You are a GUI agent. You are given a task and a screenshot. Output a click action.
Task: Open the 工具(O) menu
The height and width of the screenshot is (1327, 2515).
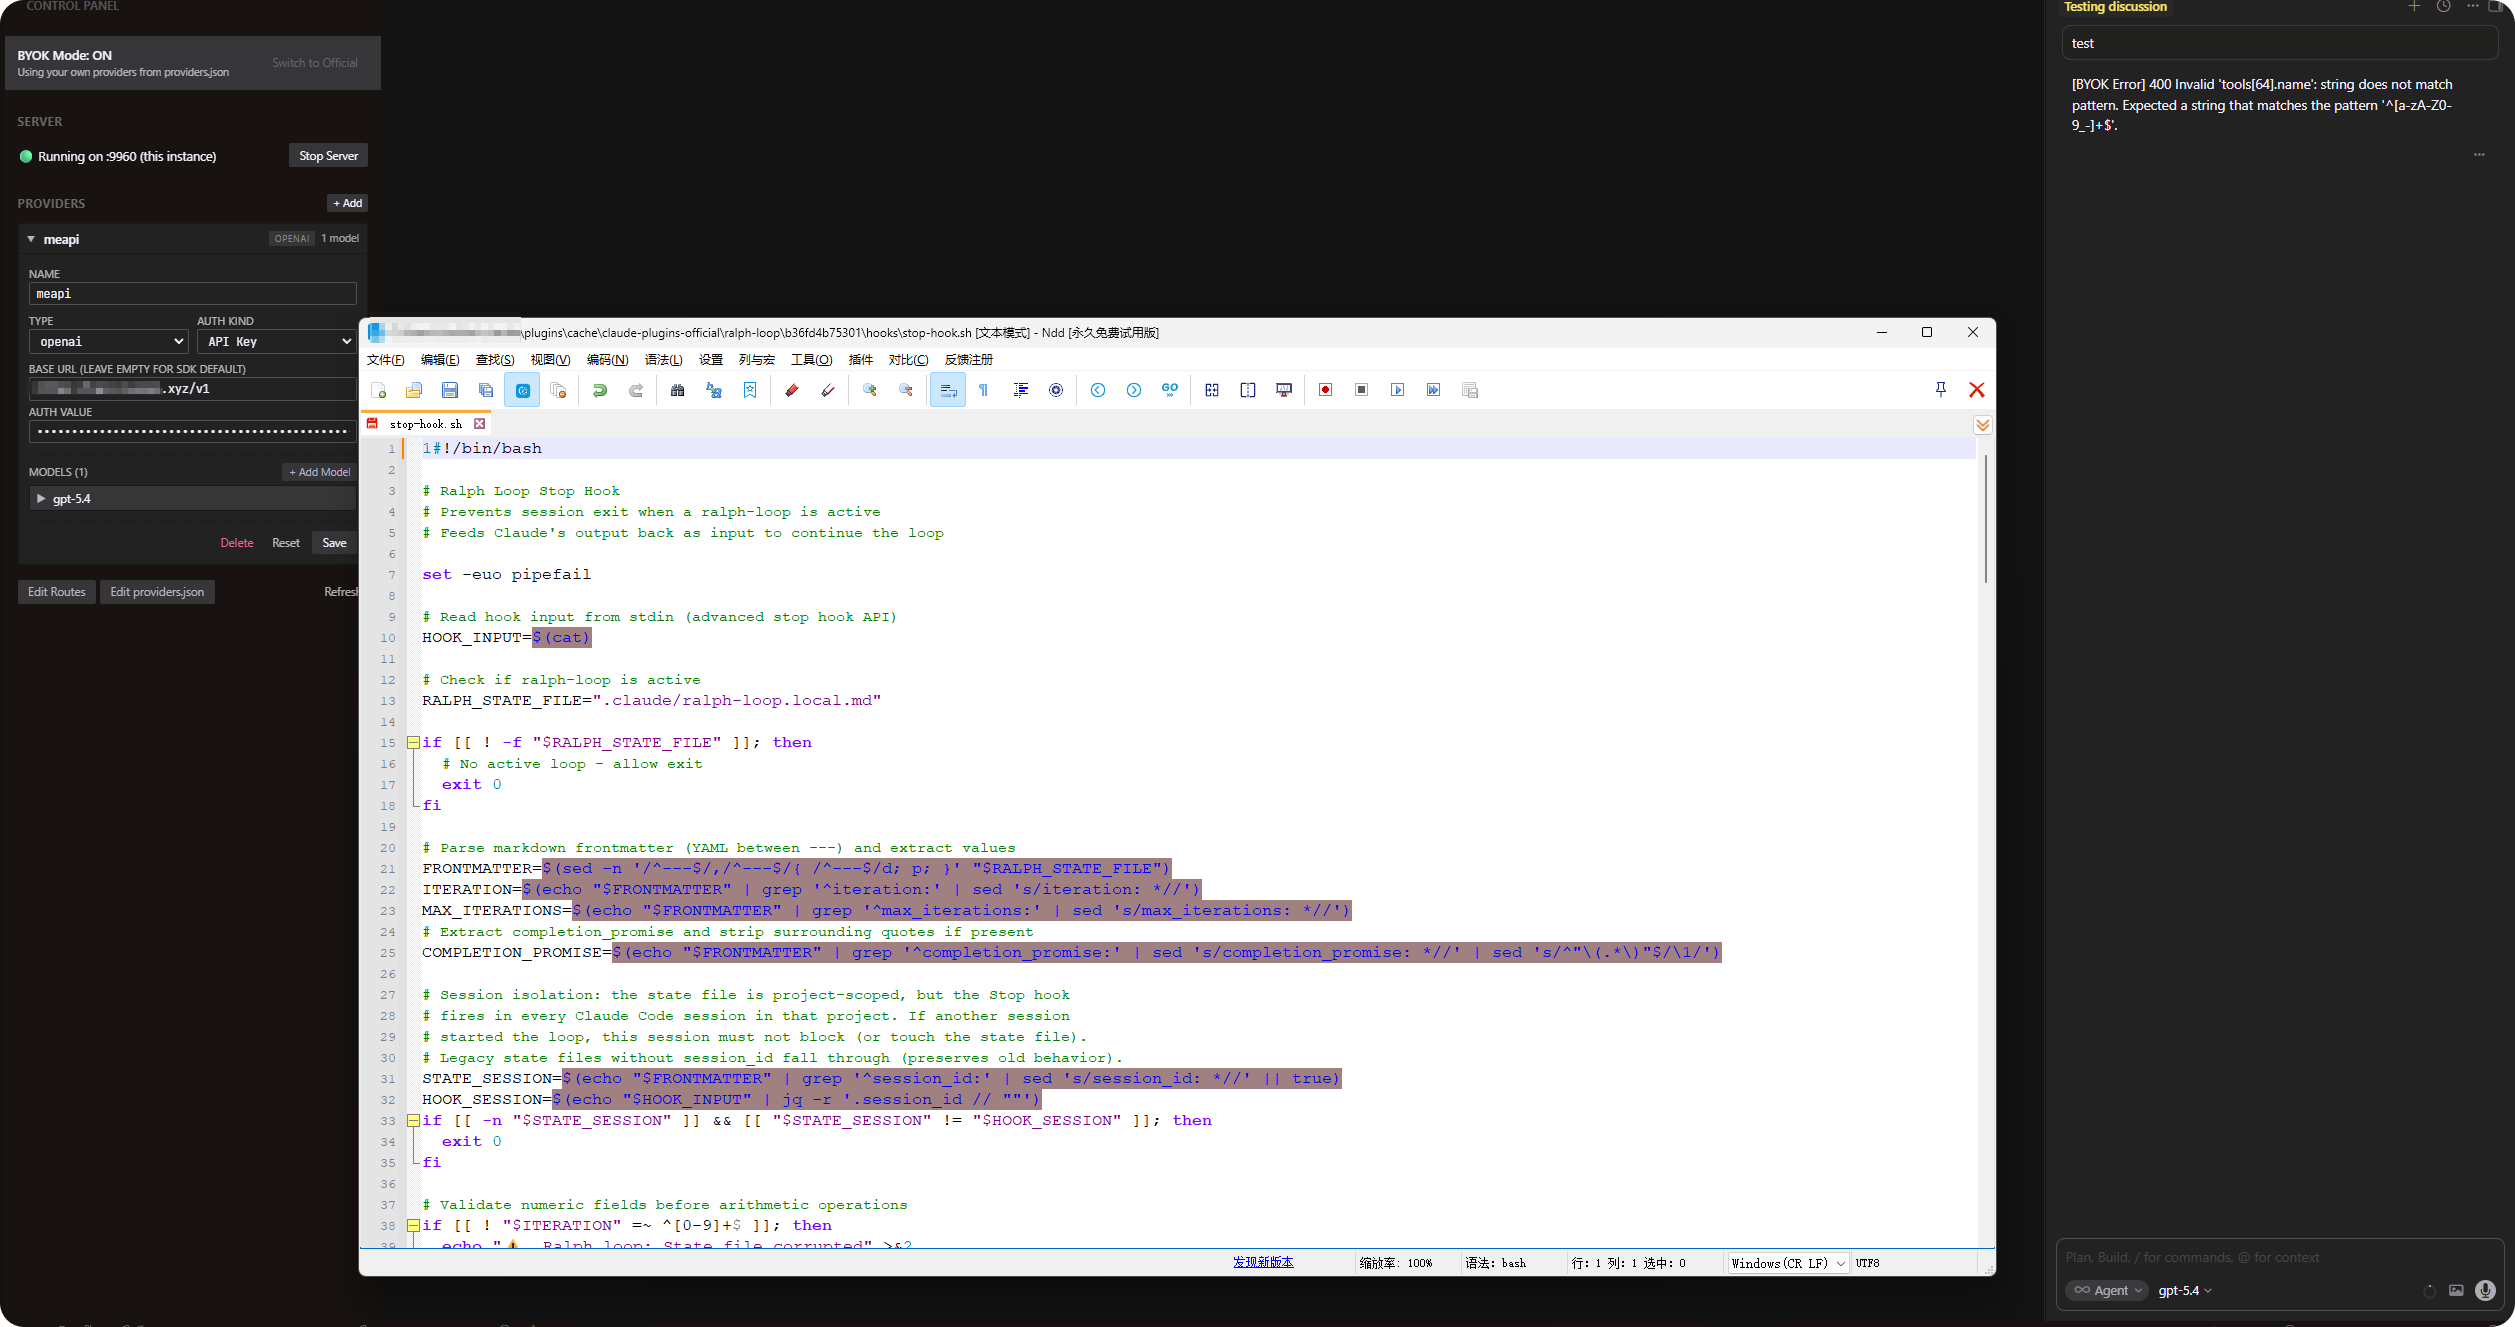811,360
